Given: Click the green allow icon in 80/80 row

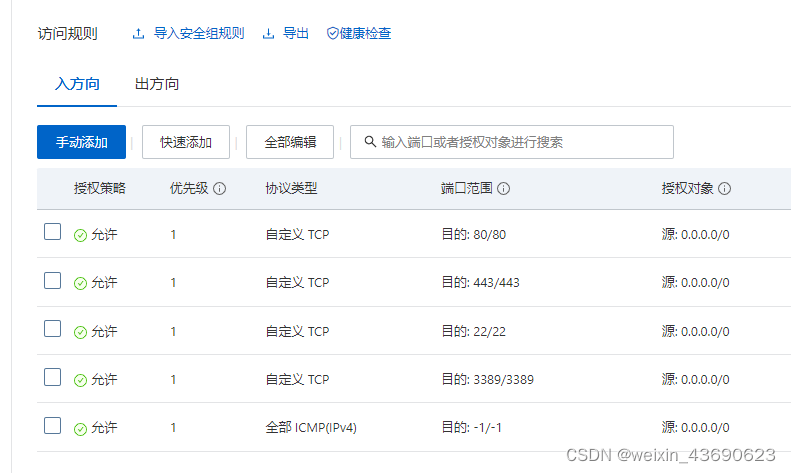Looking at the screenshot, I should pos(80,235).
